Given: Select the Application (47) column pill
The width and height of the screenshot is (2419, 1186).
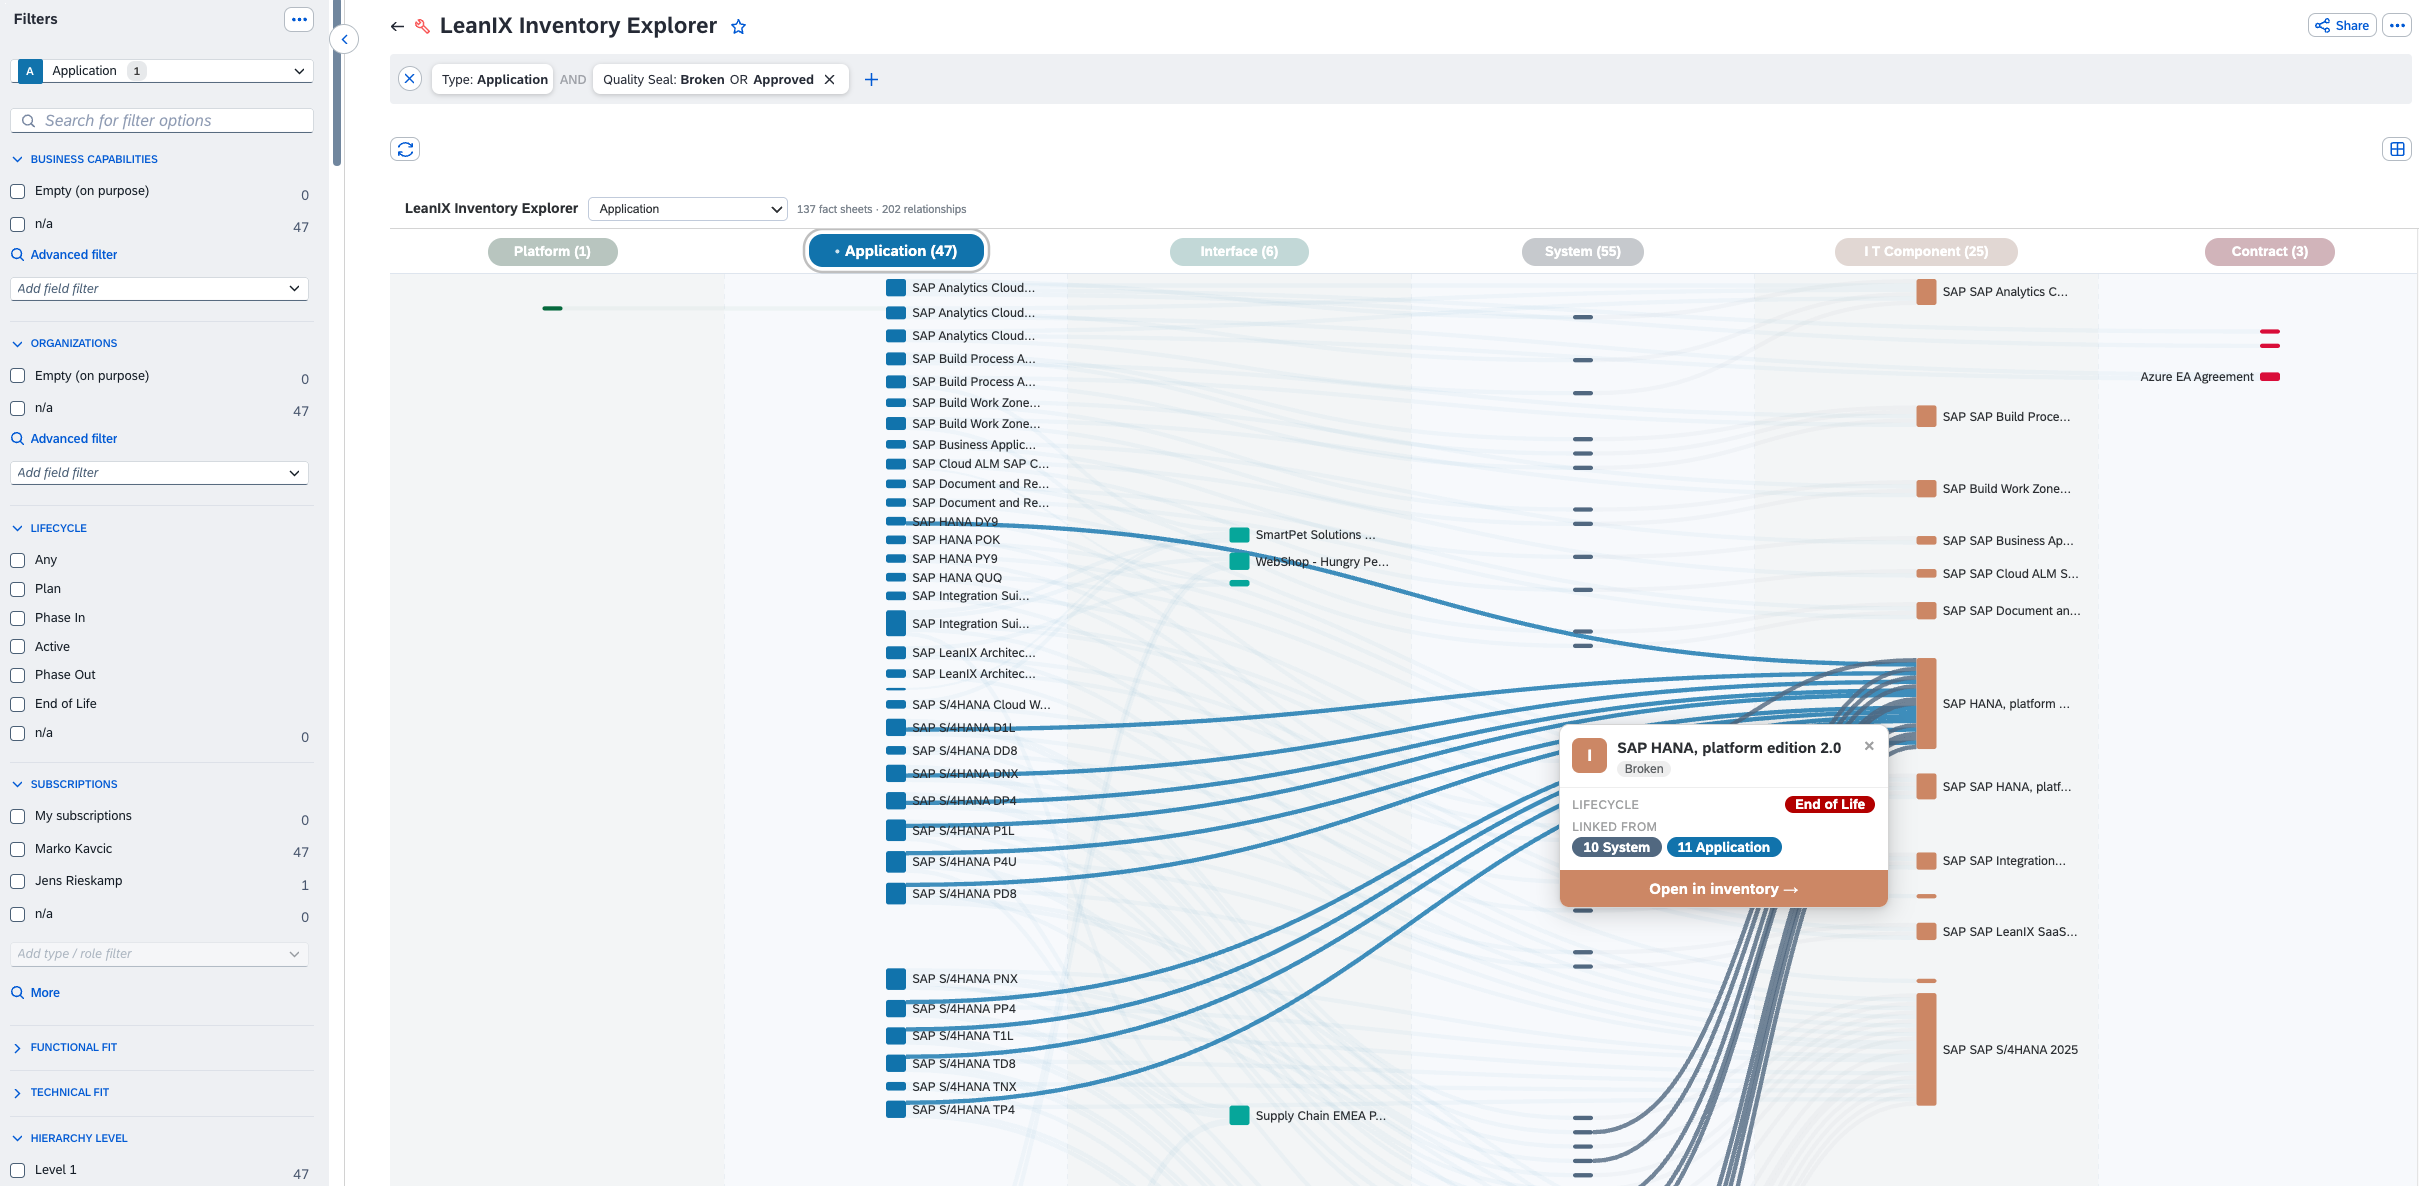Looking at the screenshot, I should click(x=896, y=251).
